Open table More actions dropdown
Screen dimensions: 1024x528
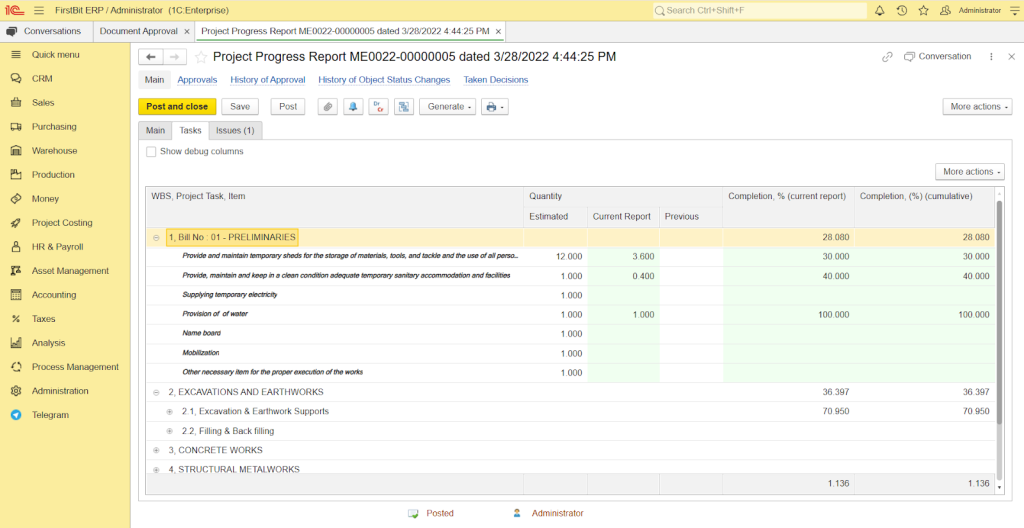tap(970, 171)
